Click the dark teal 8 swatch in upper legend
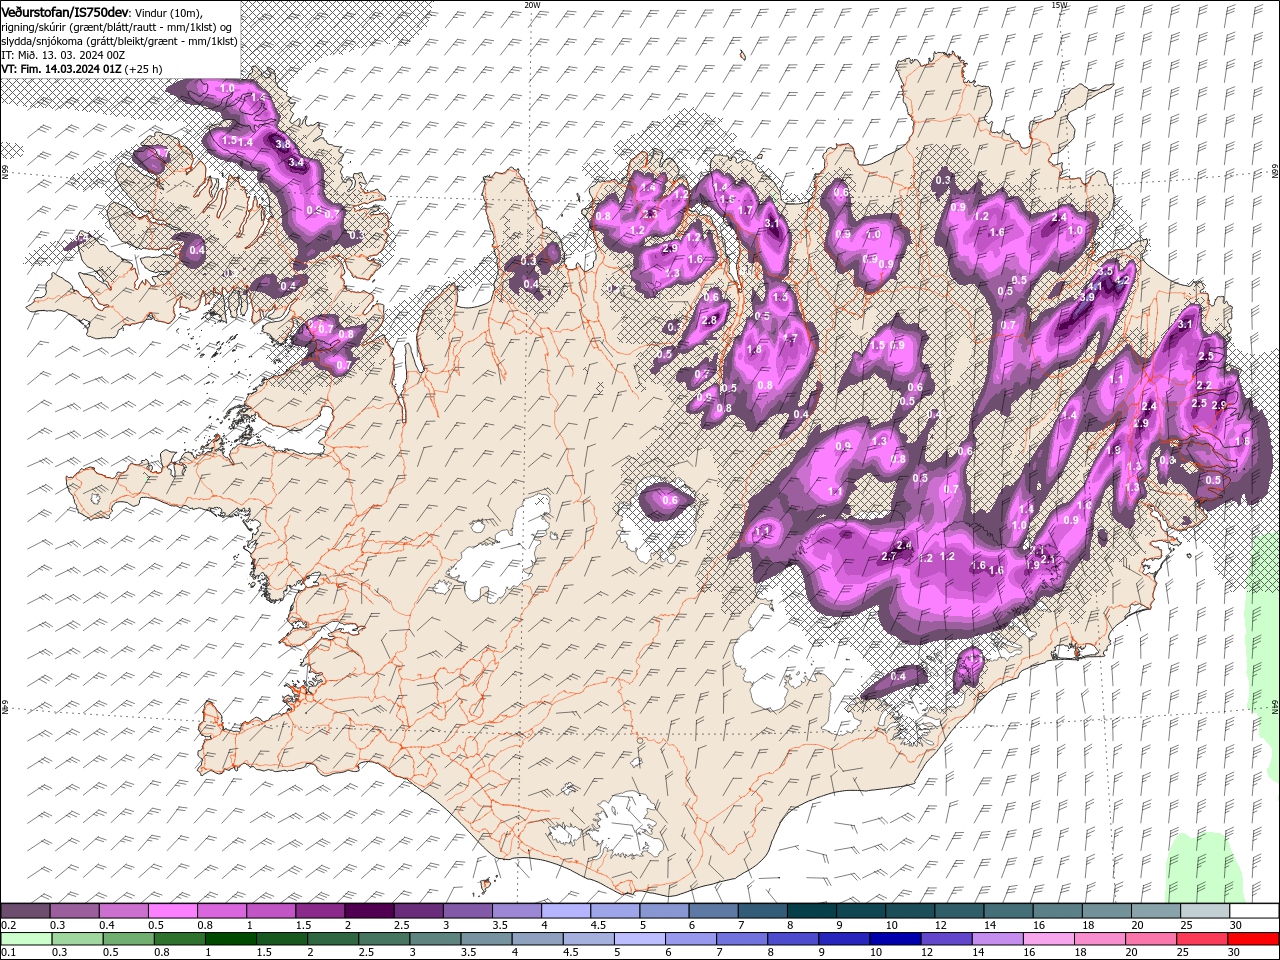The width and height of the screenshot is (1280, 960). tap(812, 911)
